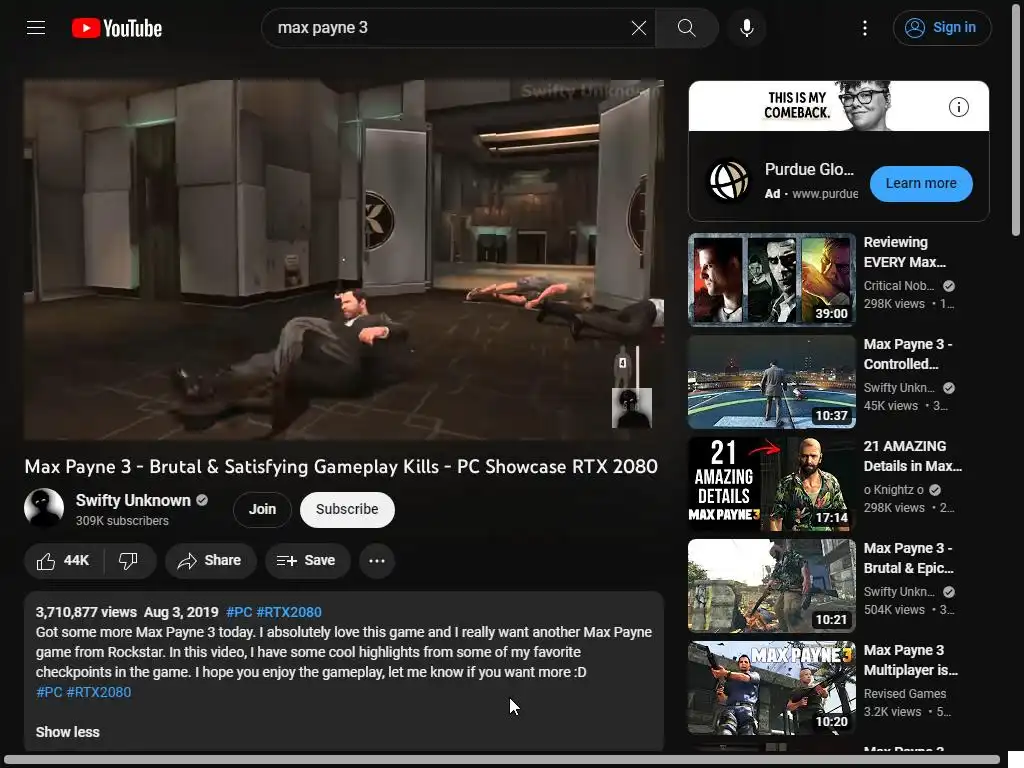
Task: Clear search text with X icon
Action: pyautogui.click(x=639, y=27)
